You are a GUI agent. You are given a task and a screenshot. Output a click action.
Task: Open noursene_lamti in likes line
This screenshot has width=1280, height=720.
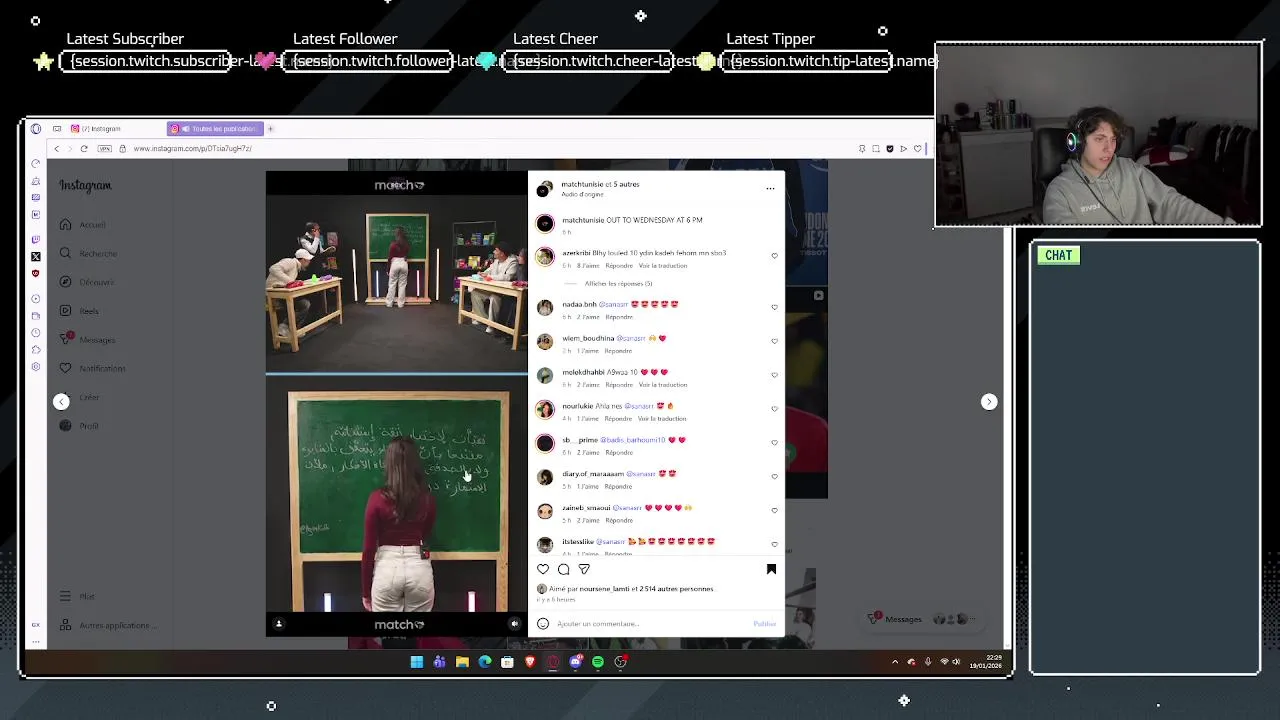[x=604, y=589]
